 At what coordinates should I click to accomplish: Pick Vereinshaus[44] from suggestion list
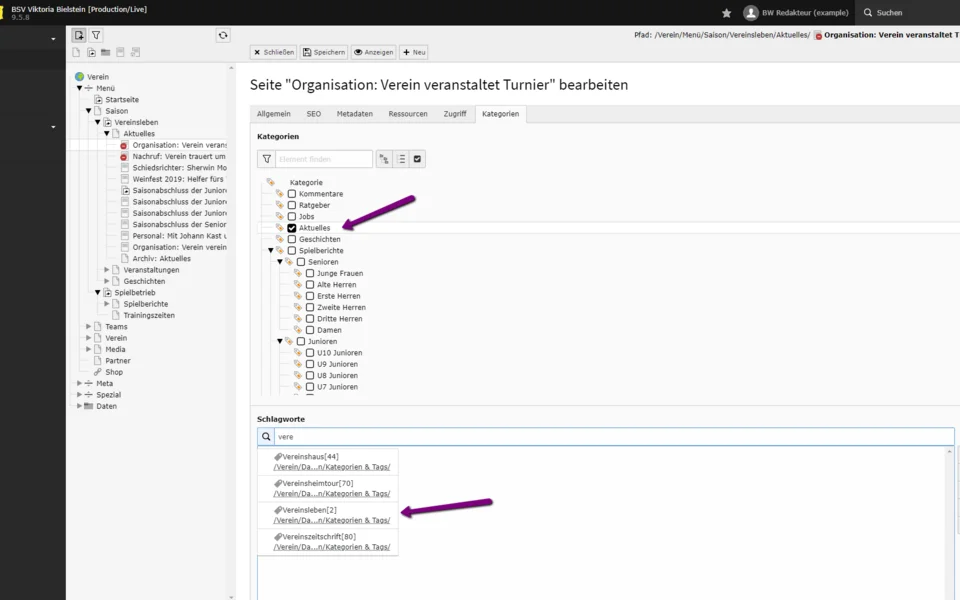click(x=328, y=462)
